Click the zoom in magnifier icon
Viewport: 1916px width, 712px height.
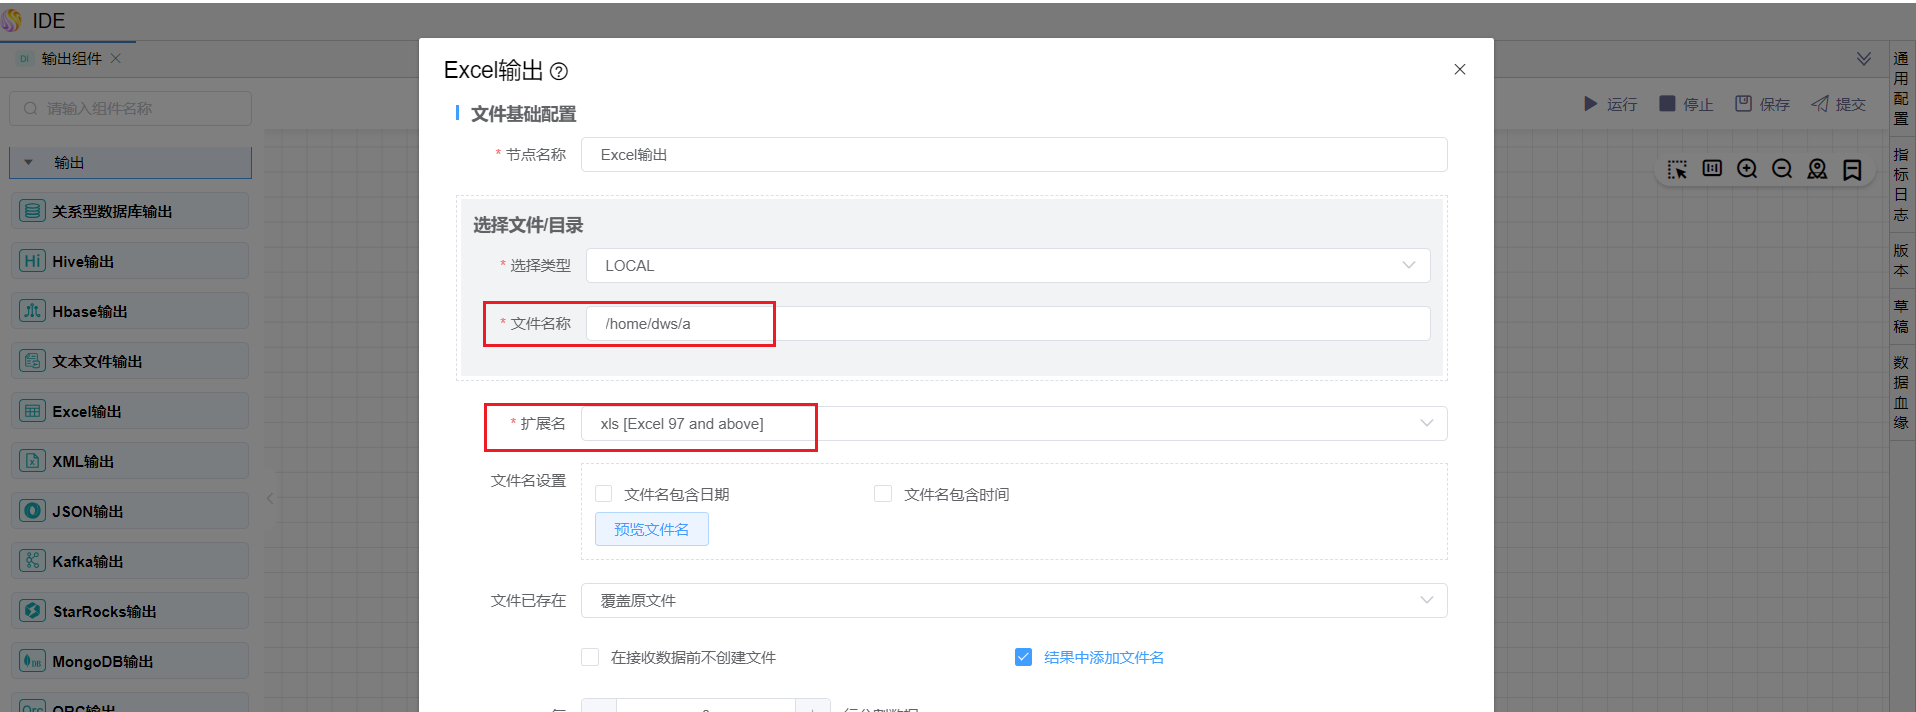(1747, 169)
